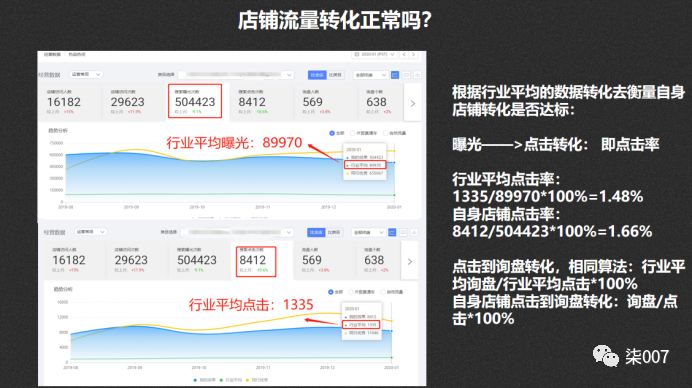Open 热品热词 tab in the top breadcrumb bar

77,54
